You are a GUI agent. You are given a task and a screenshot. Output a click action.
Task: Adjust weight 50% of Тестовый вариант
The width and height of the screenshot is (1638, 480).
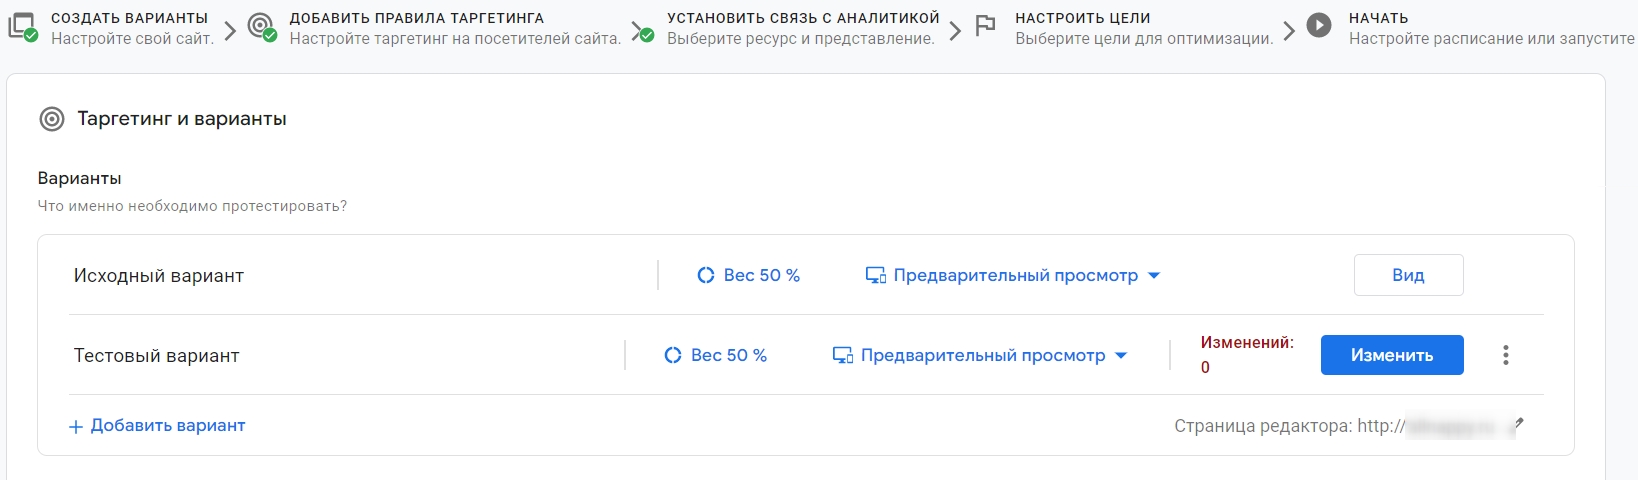pyautogui.click(x=728, y=355)
